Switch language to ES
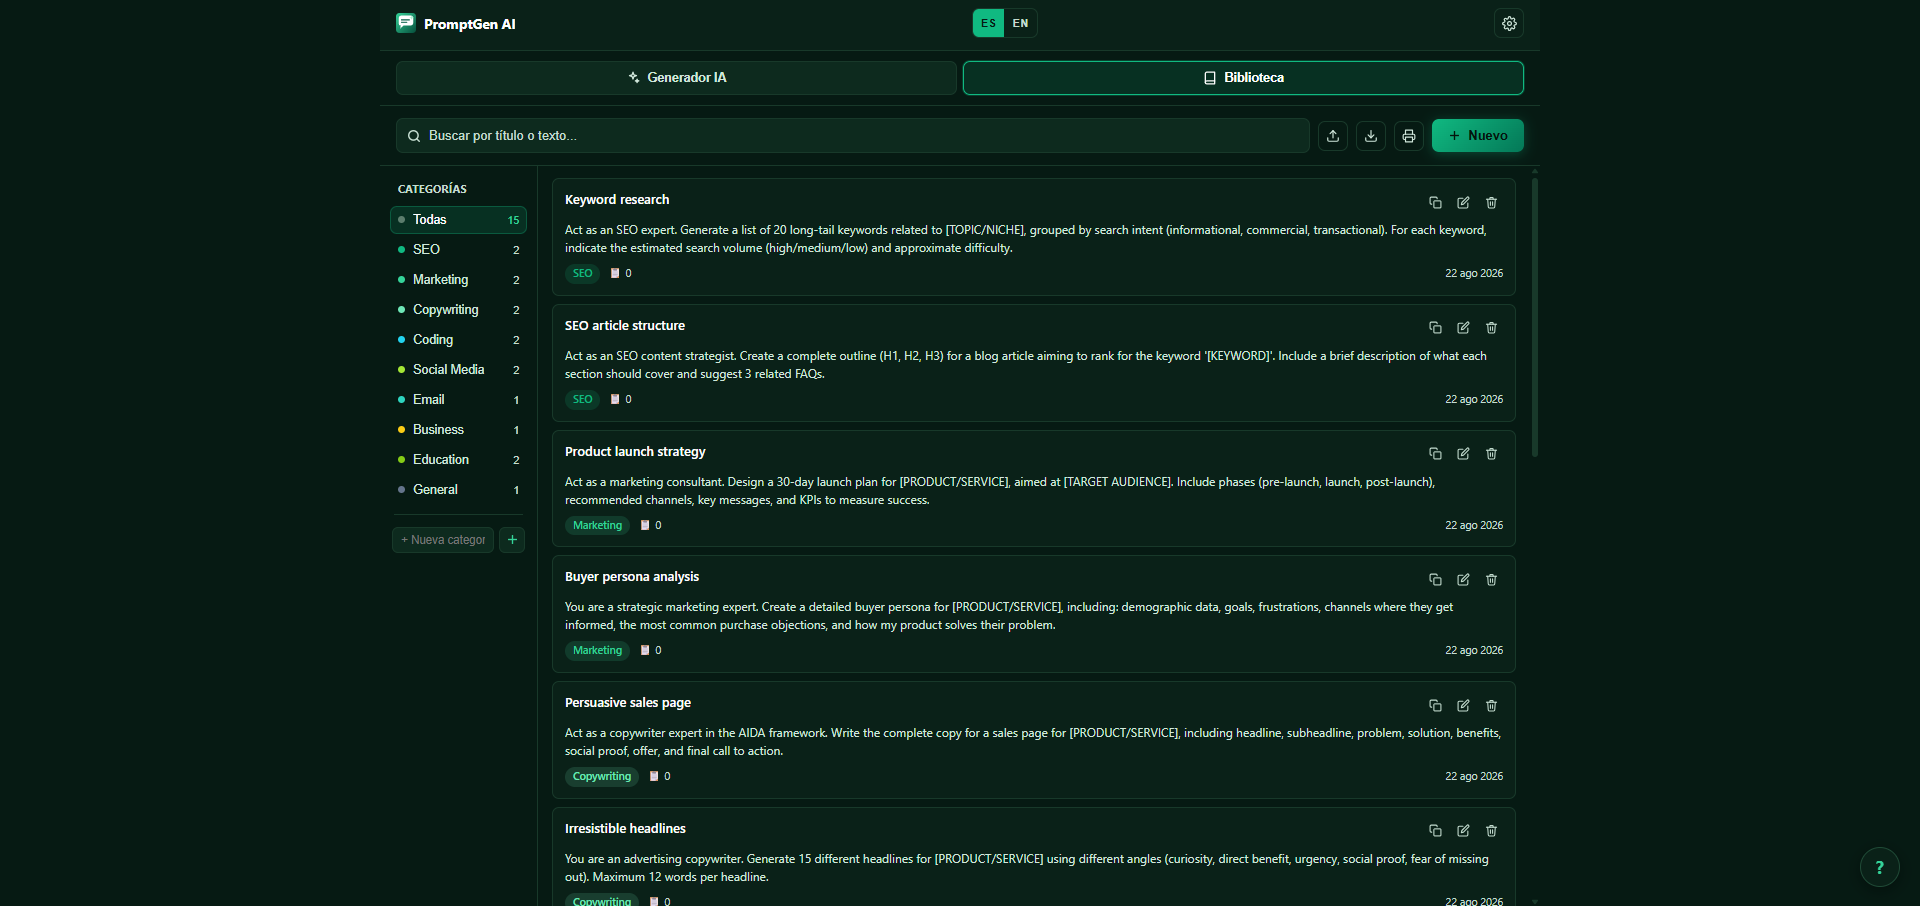 988,23
